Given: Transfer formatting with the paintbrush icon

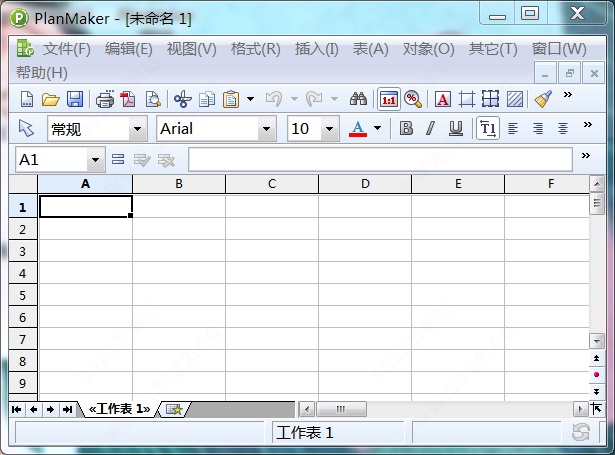Looking at the screenshot, I should (543, 99).
